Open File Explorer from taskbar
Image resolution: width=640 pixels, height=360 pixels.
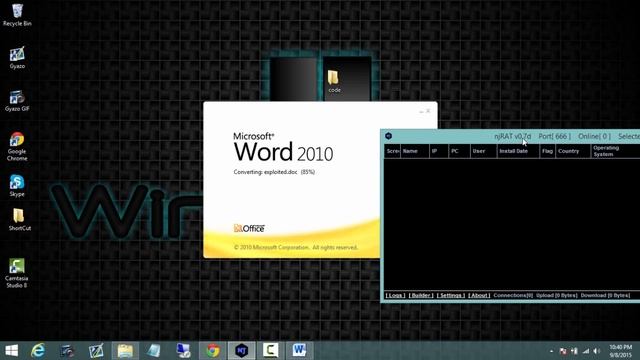coord(125,351)
